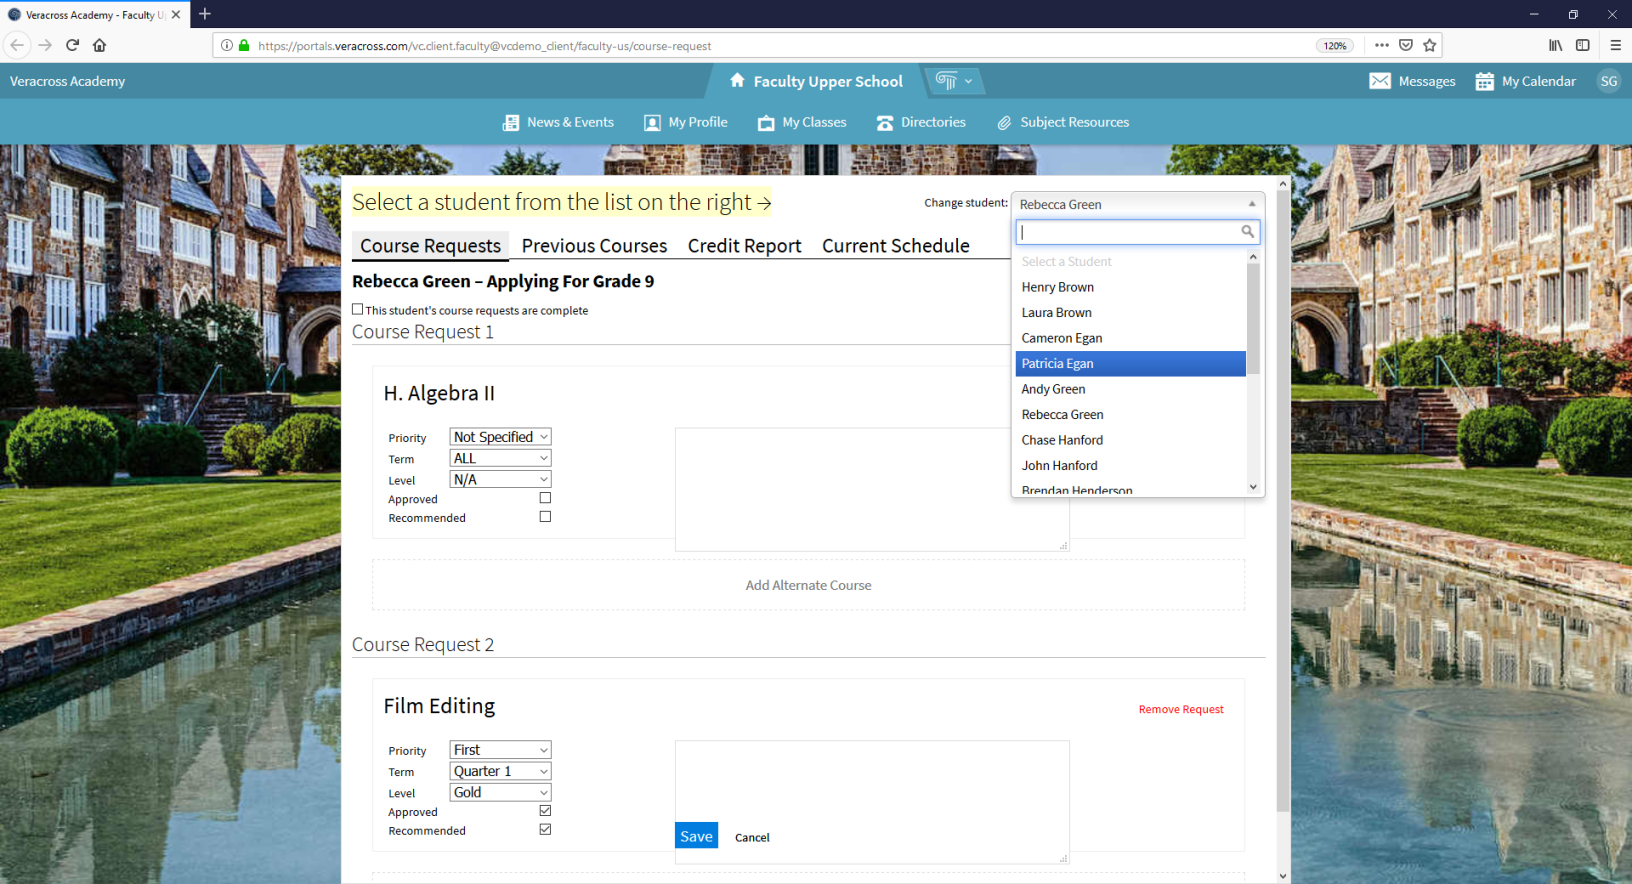This screenshot has height=884, width=1632.
Task: Switch to the Previous Courses tab
Action: [594, 246]
